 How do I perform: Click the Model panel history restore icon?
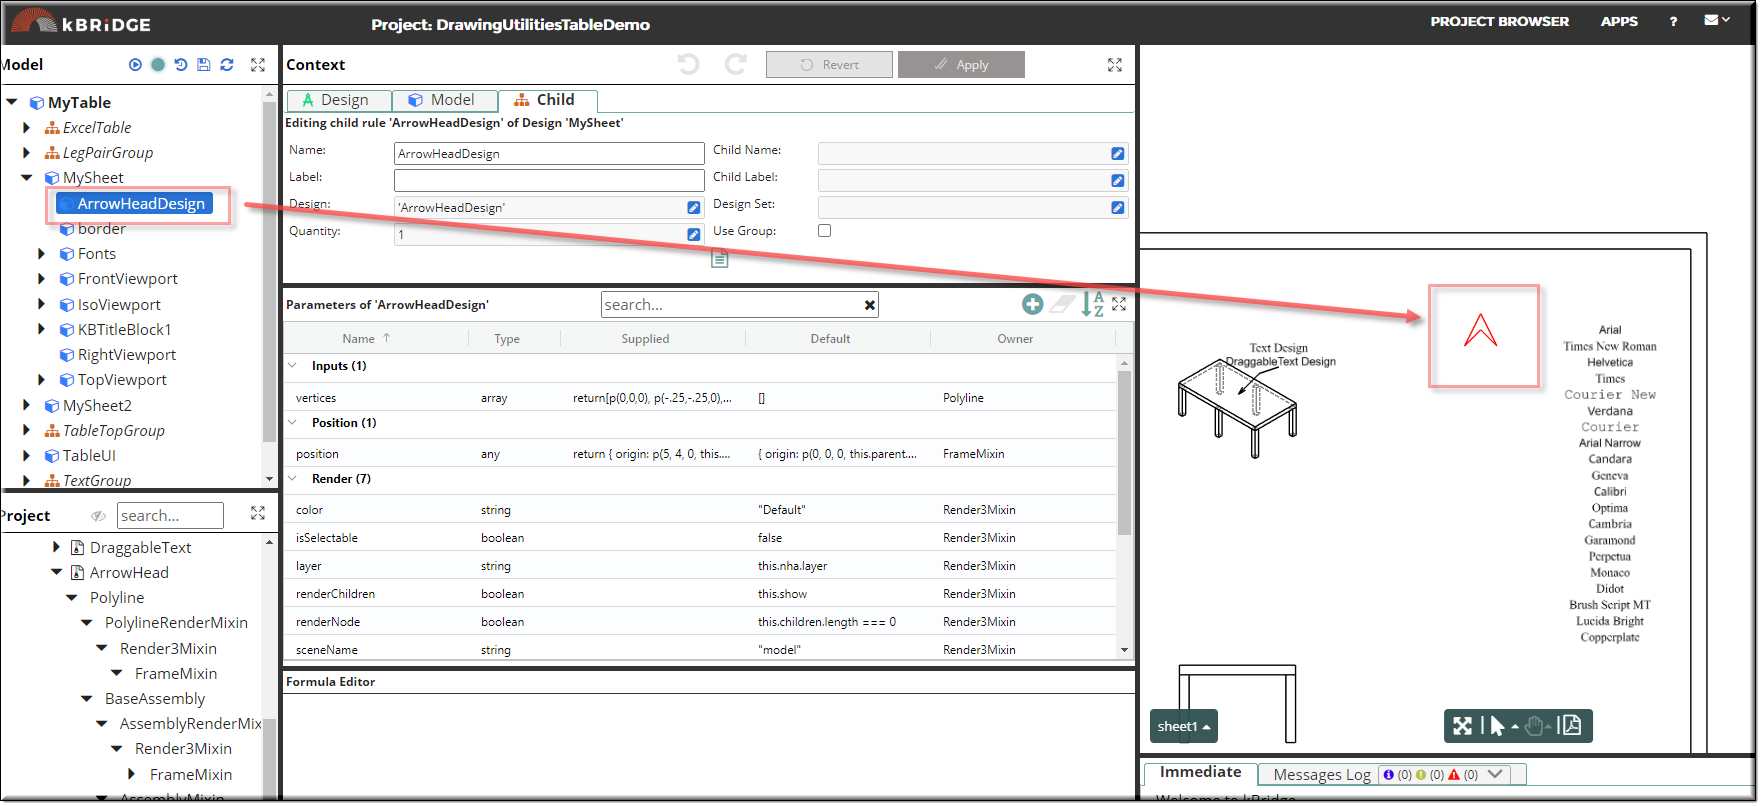point(181,65)
